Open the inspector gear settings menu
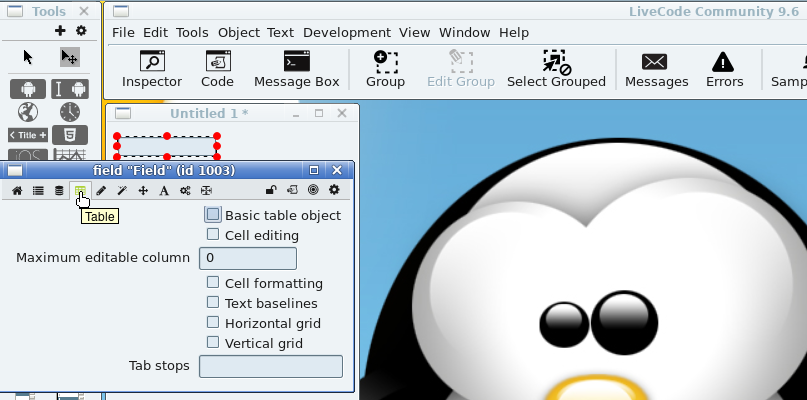807x400 pixels. (x=334, y=190)
